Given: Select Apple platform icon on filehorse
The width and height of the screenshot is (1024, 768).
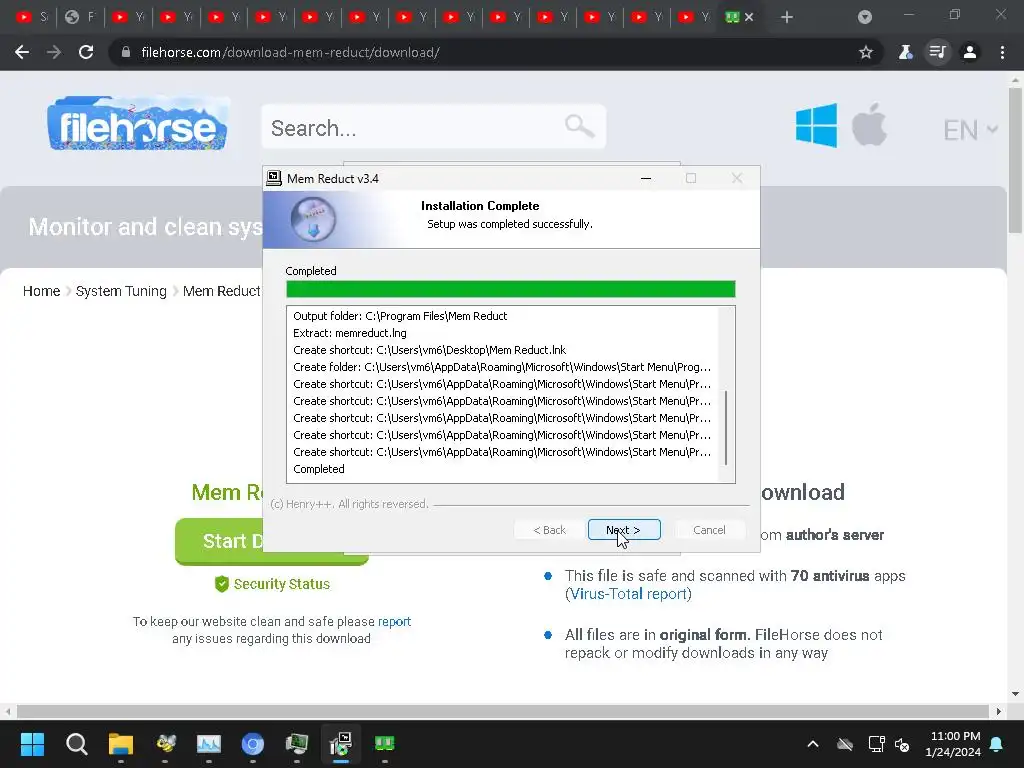Looking at the screenshot, I should [x=869, y=124].
